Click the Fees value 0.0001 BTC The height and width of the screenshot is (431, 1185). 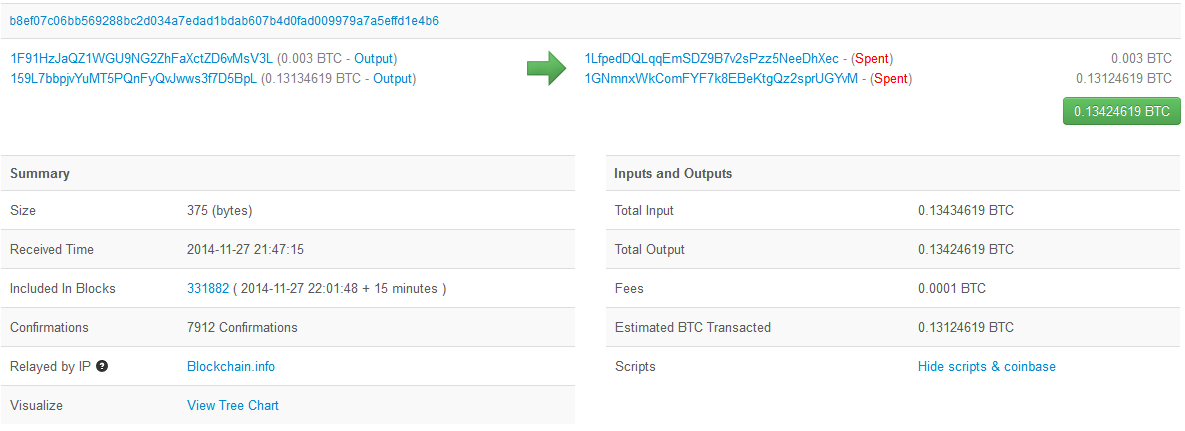951,288
